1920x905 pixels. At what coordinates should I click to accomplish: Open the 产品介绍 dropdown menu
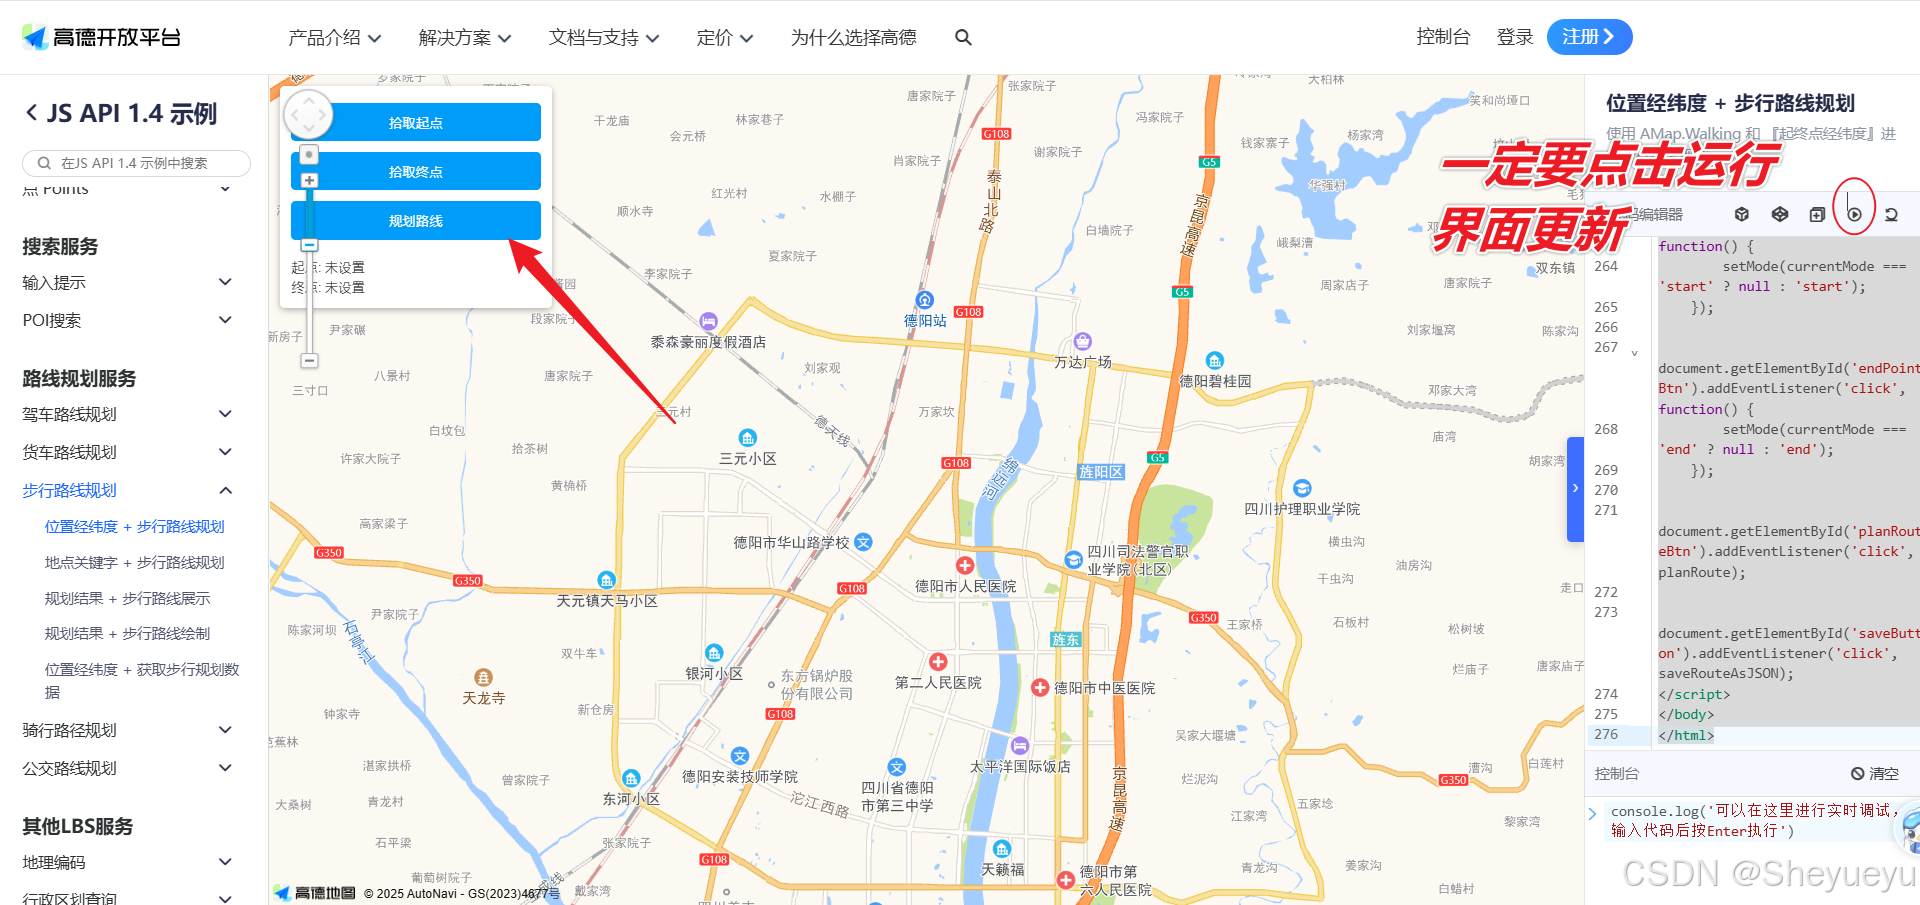coord(335,38)
